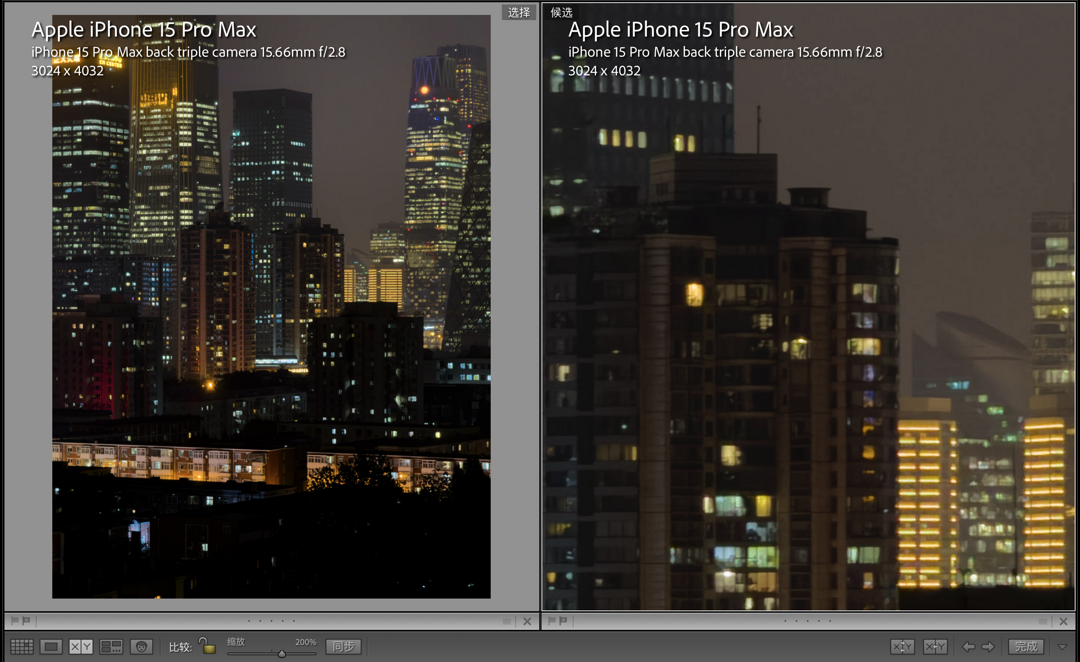
Task: Flag the right Candidate photo as picked
Action: tap(551, 621)
